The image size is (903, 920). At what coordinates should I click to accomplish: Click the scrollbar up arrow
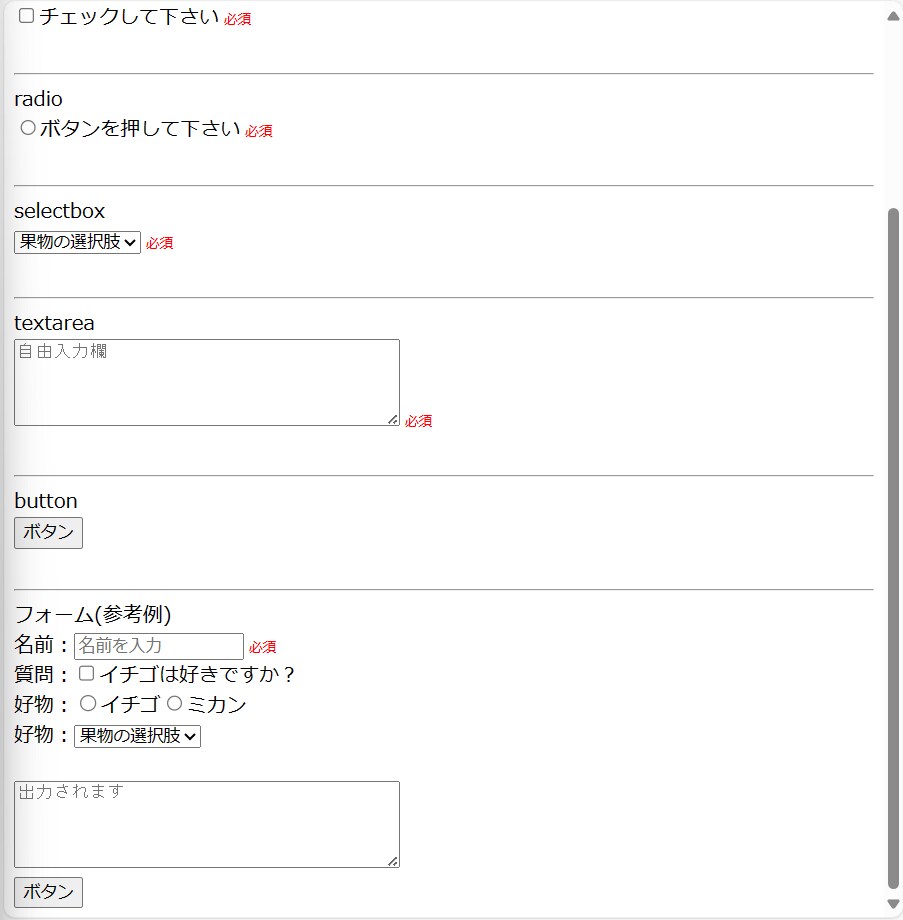coord(893,16)
